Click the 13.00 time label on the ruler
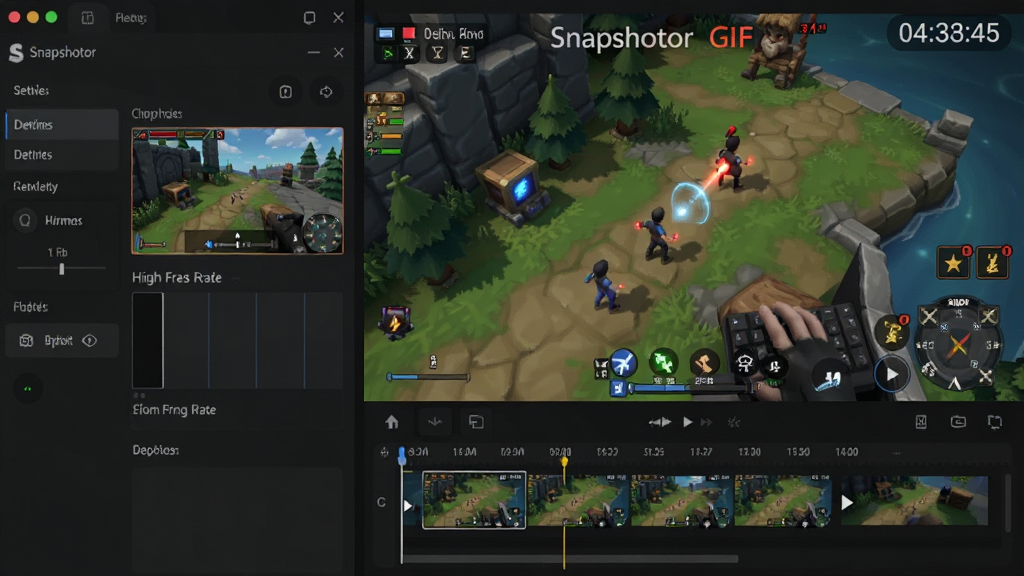The image size is (1024, 576). [x=749, y=452]
